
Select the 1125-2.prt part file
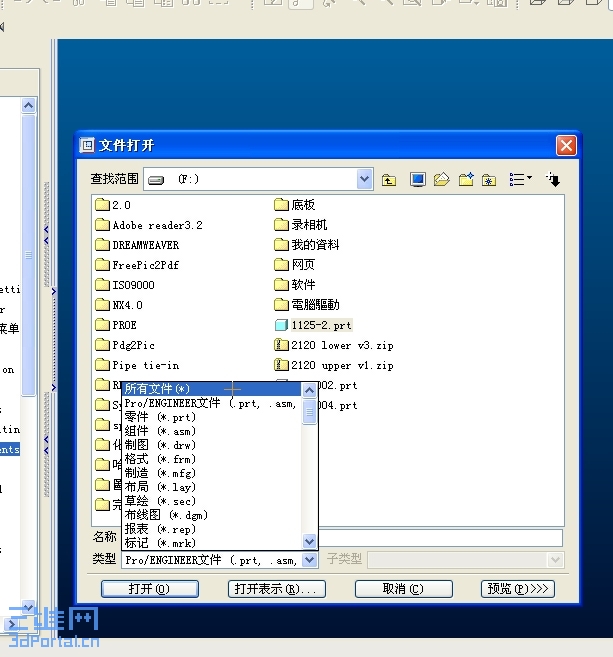[313, 325]
